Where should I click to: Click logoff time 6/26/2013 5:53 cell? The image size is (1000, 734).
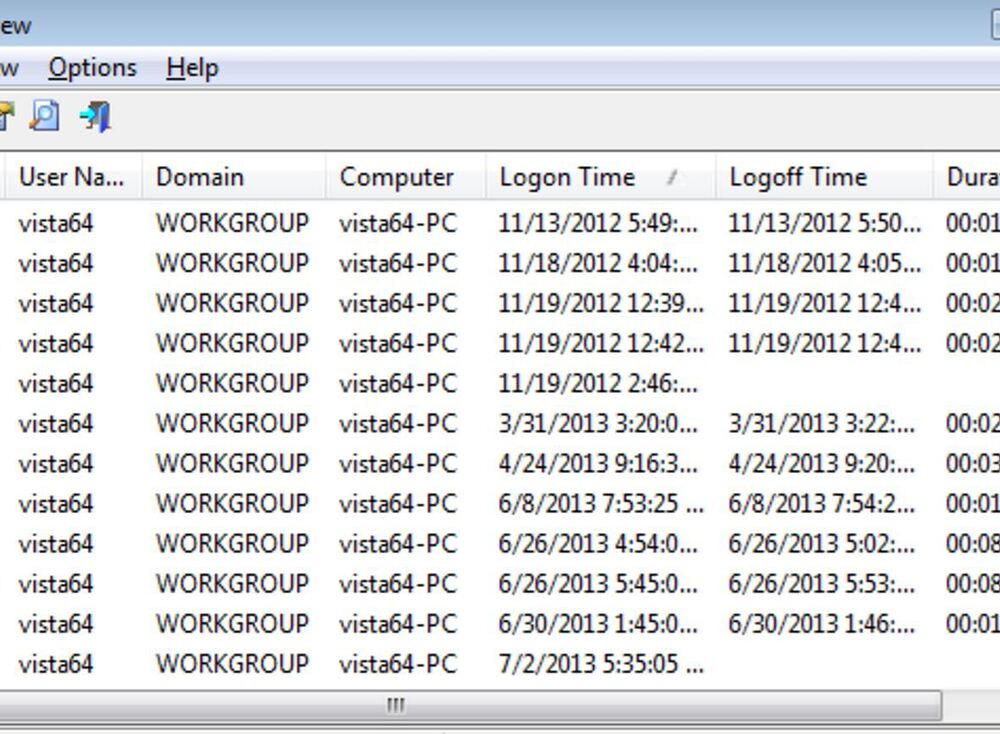[x=821, y=584]
